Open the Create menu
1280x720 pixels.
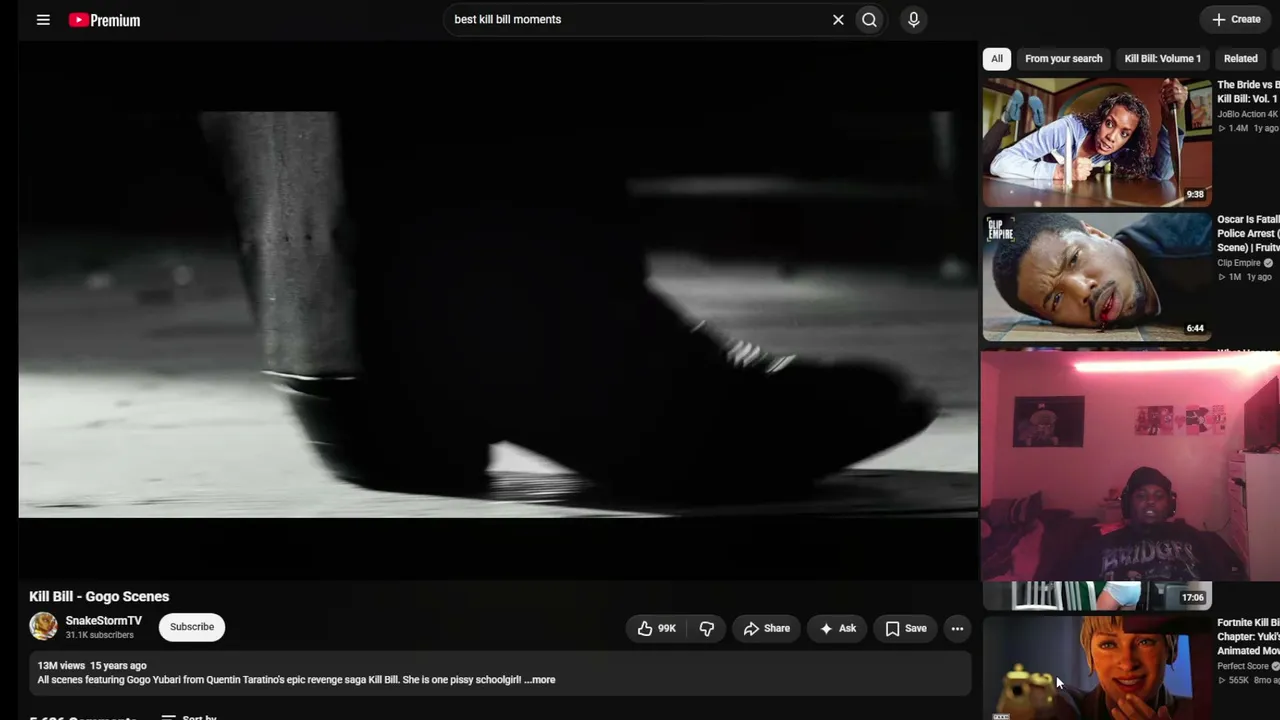(x=1236, y=20)
